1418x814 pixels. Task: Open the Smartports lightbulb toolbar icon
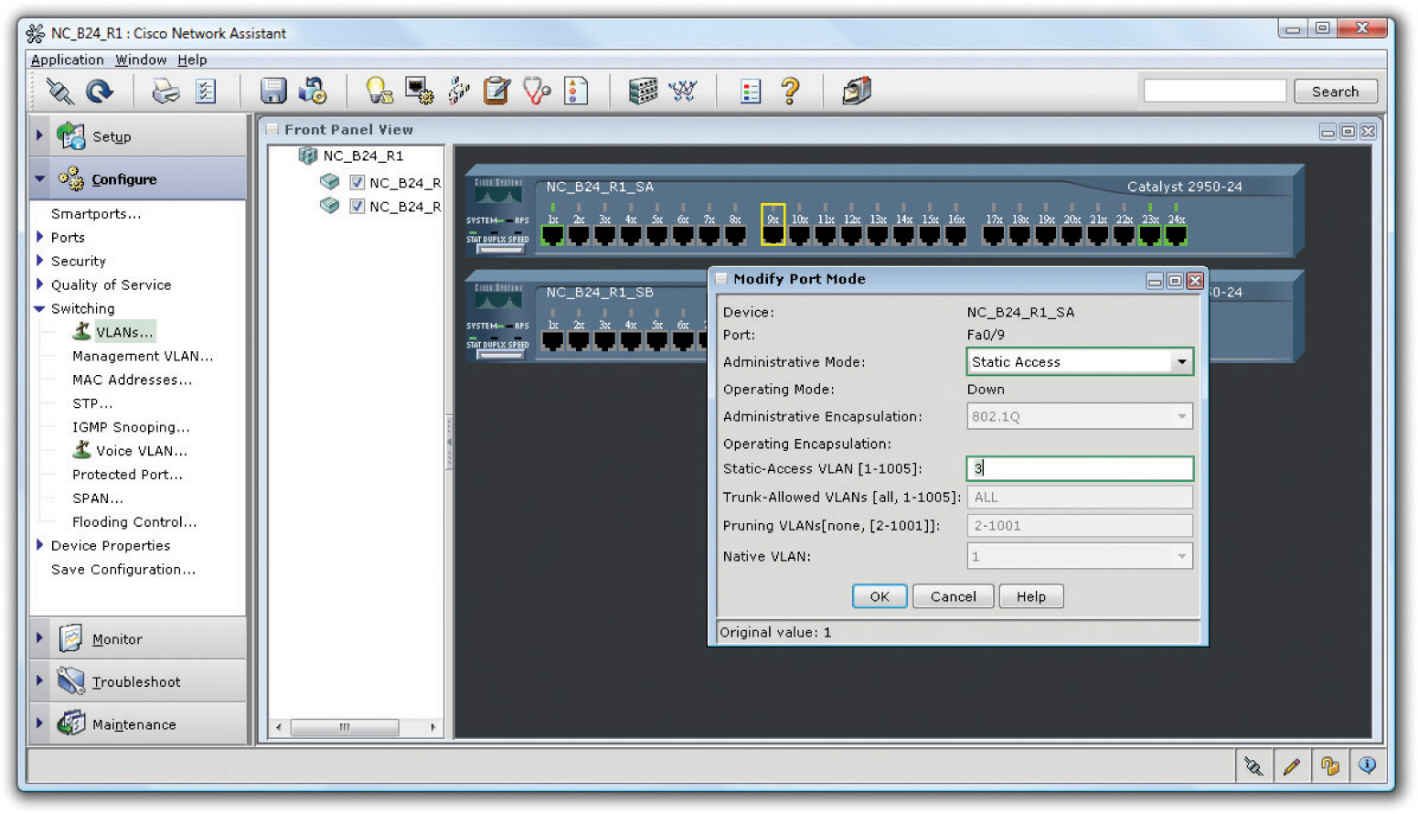tap(379, 92)
